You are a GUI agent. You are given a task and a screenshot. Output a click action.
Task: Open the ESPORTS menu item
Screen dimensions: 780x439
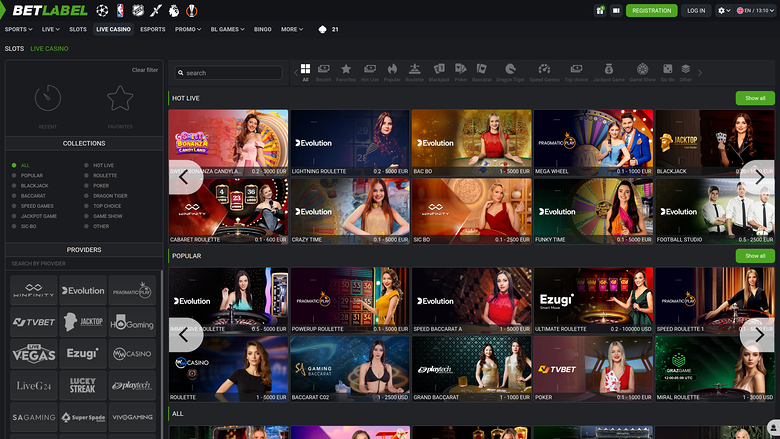point(153,29)
